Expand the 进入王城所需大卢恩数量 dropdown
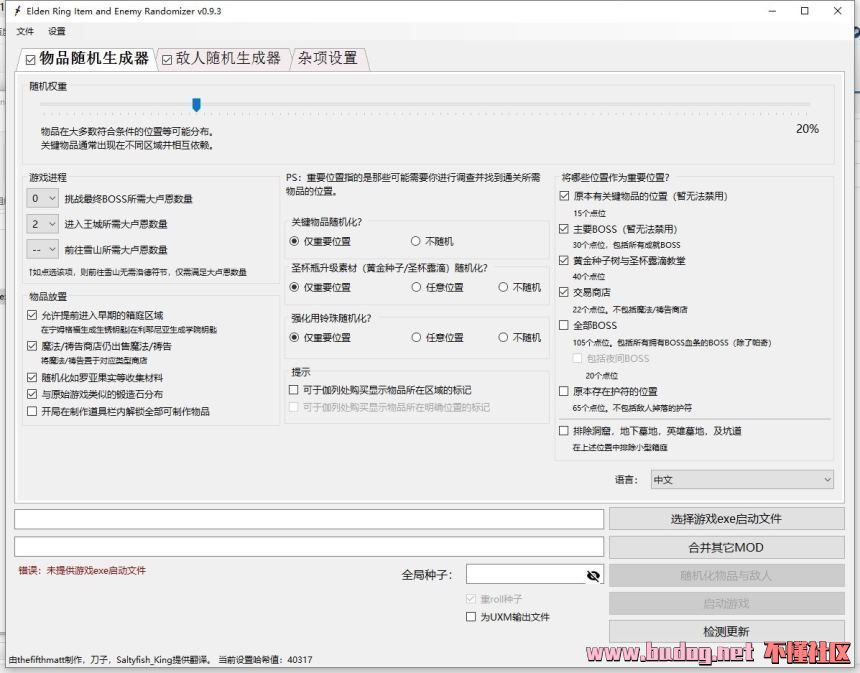860x673 pixels. [42, 224]
